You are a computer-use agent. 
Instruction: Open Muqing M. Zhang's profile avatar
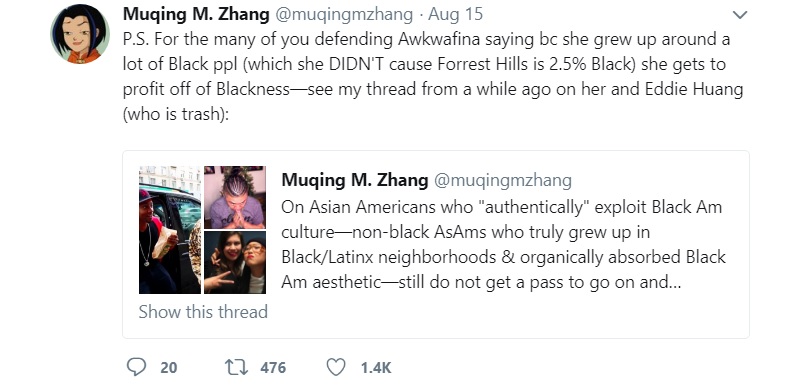pyautogui.click(x=80, y=34)
